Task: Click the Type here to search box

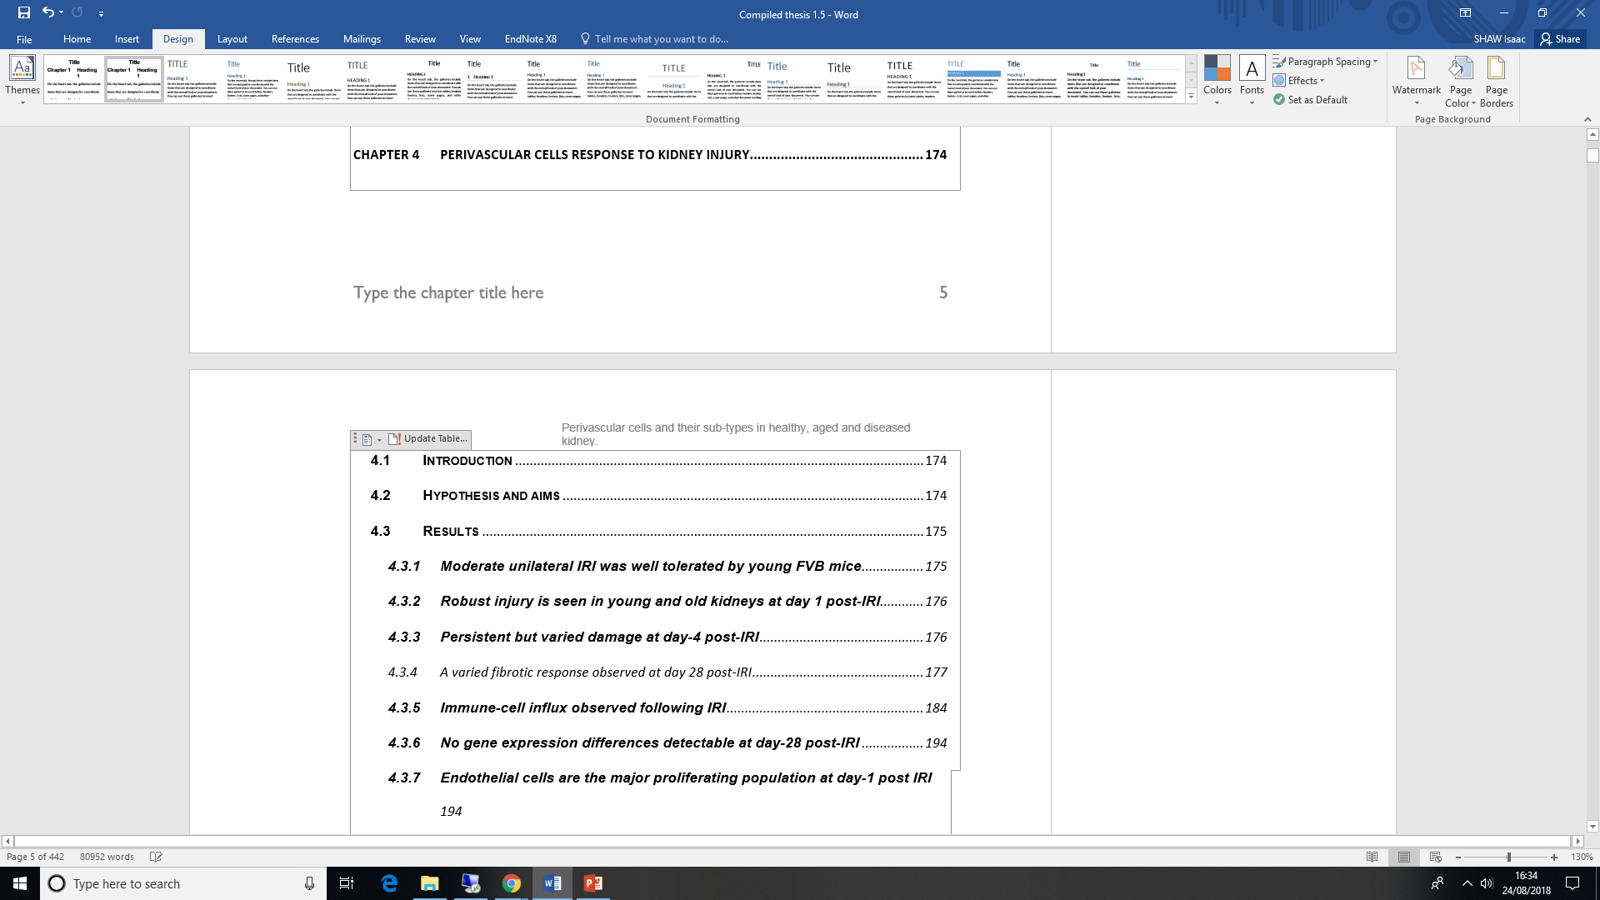Action: (x=183, y=883)
